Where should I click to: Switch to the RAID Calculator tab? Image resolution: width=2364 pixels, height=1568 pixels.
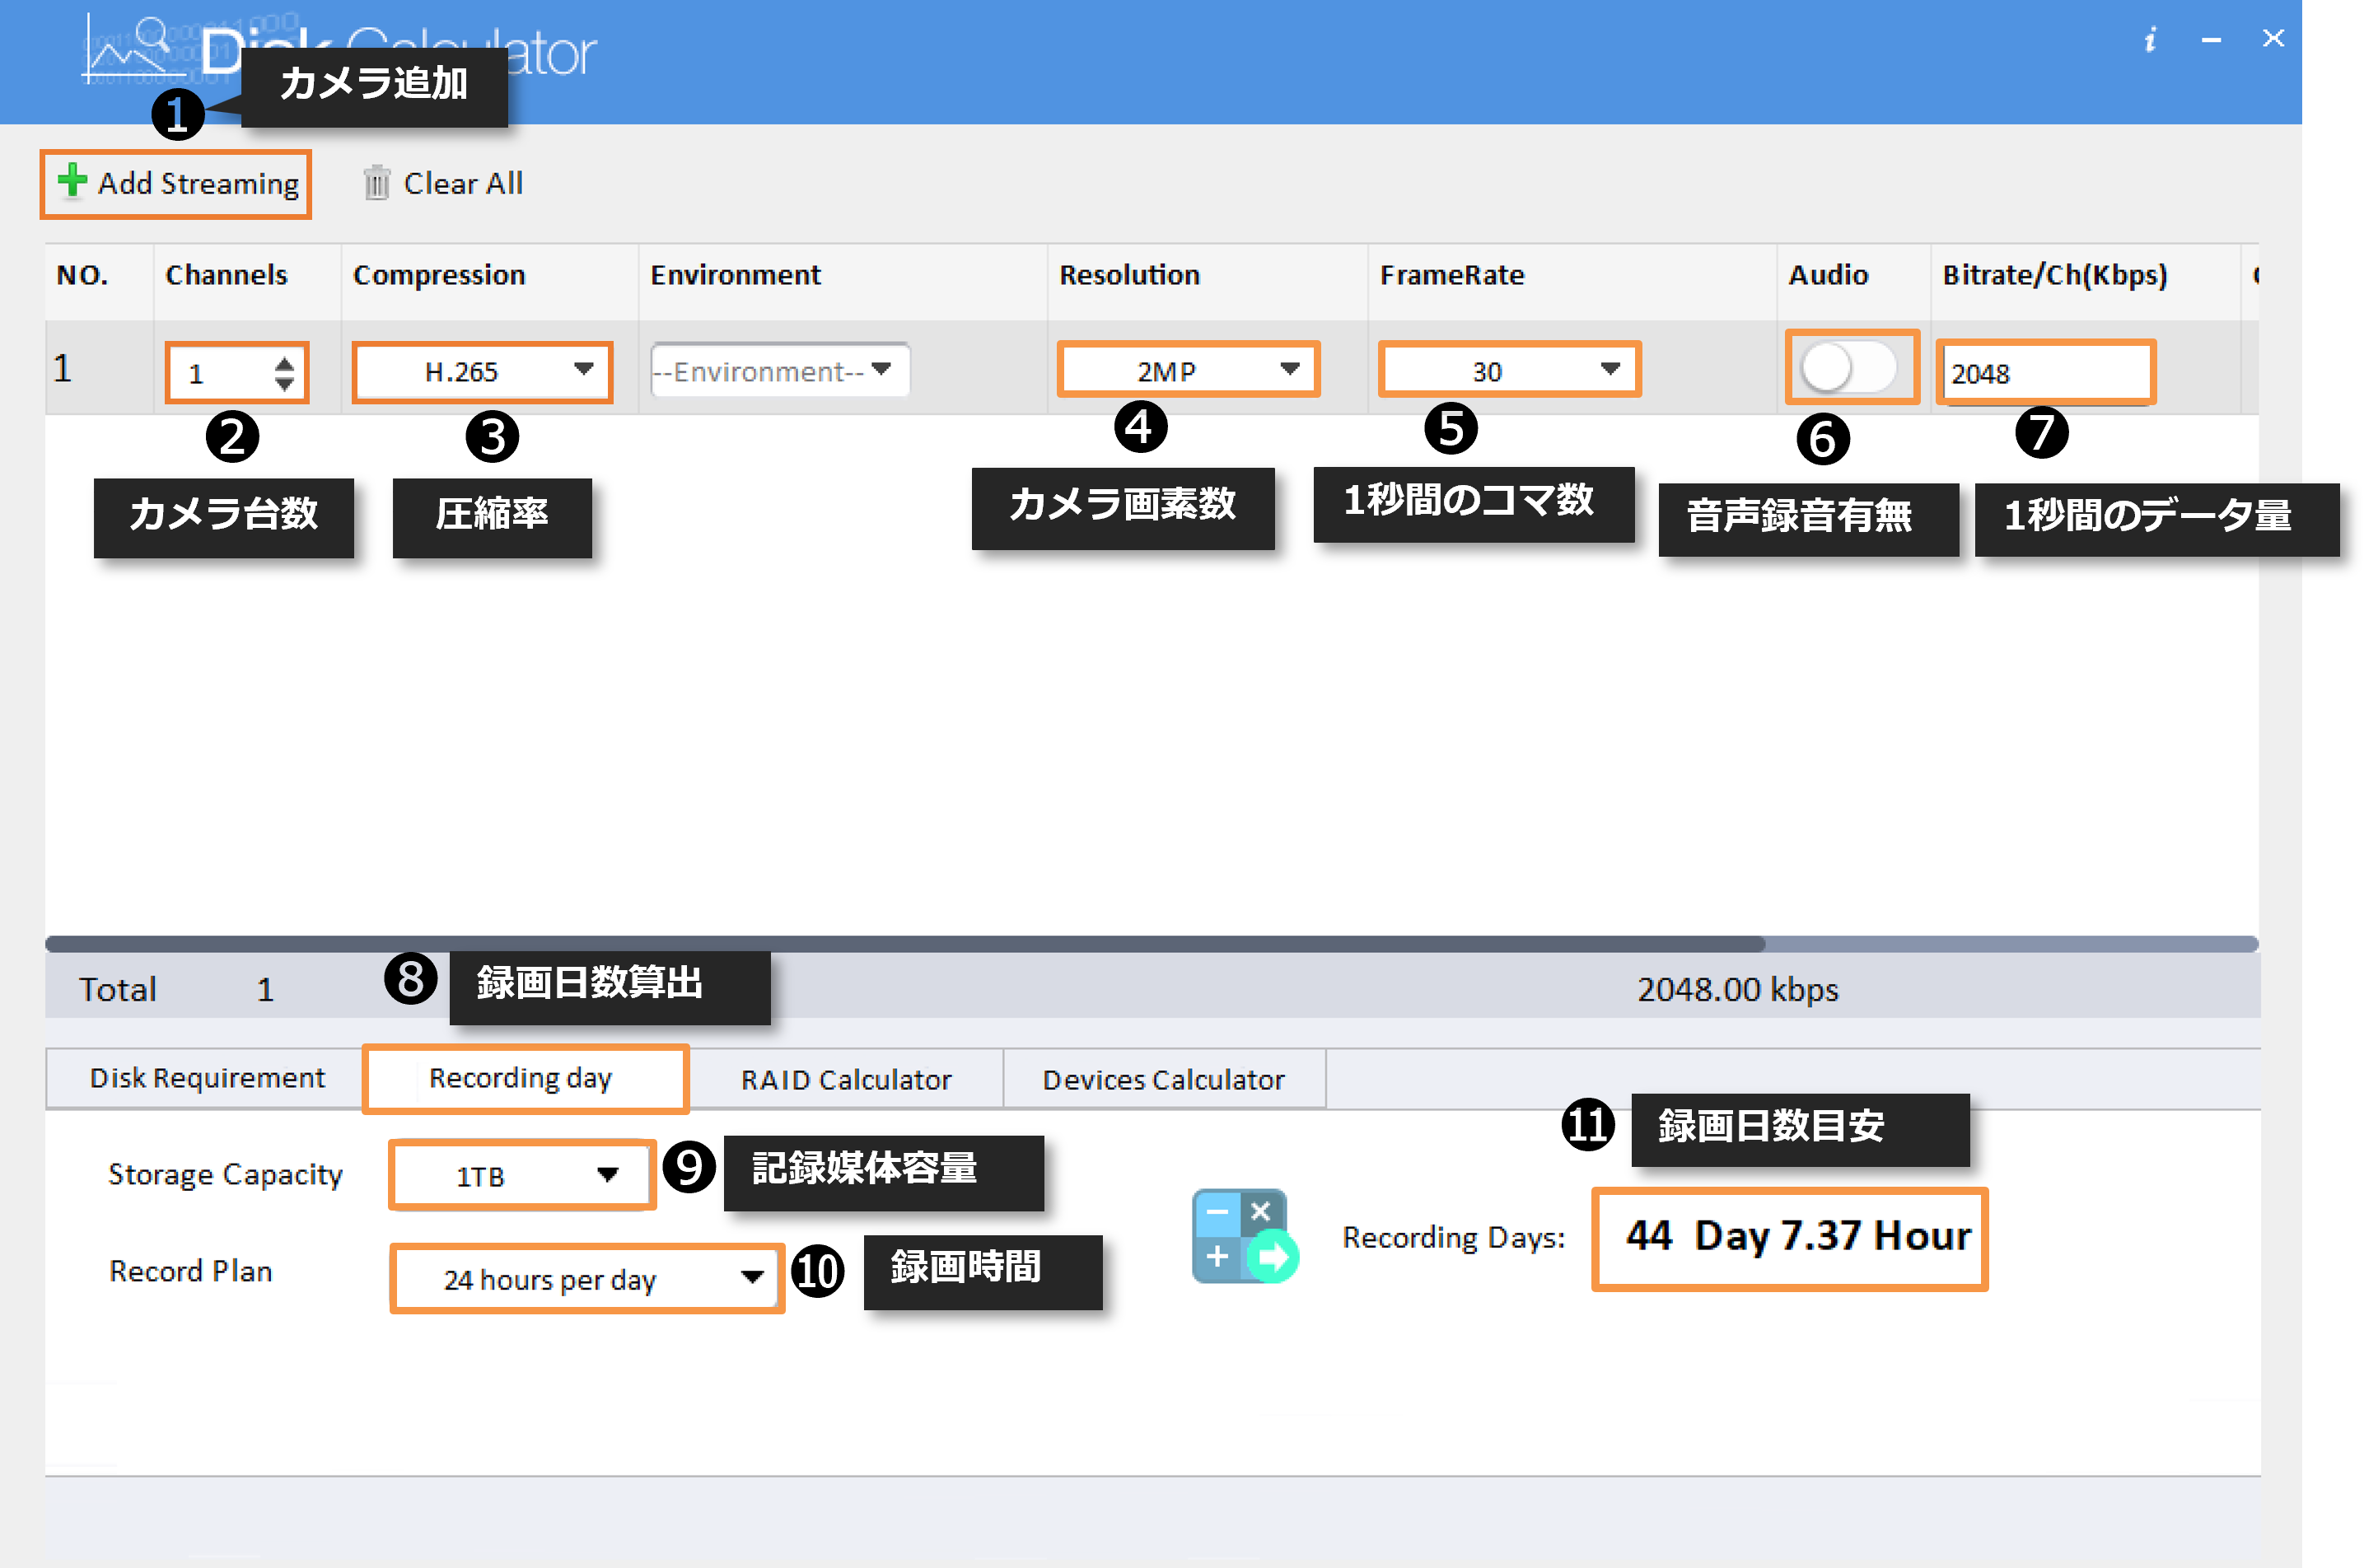pos(846,1080)
